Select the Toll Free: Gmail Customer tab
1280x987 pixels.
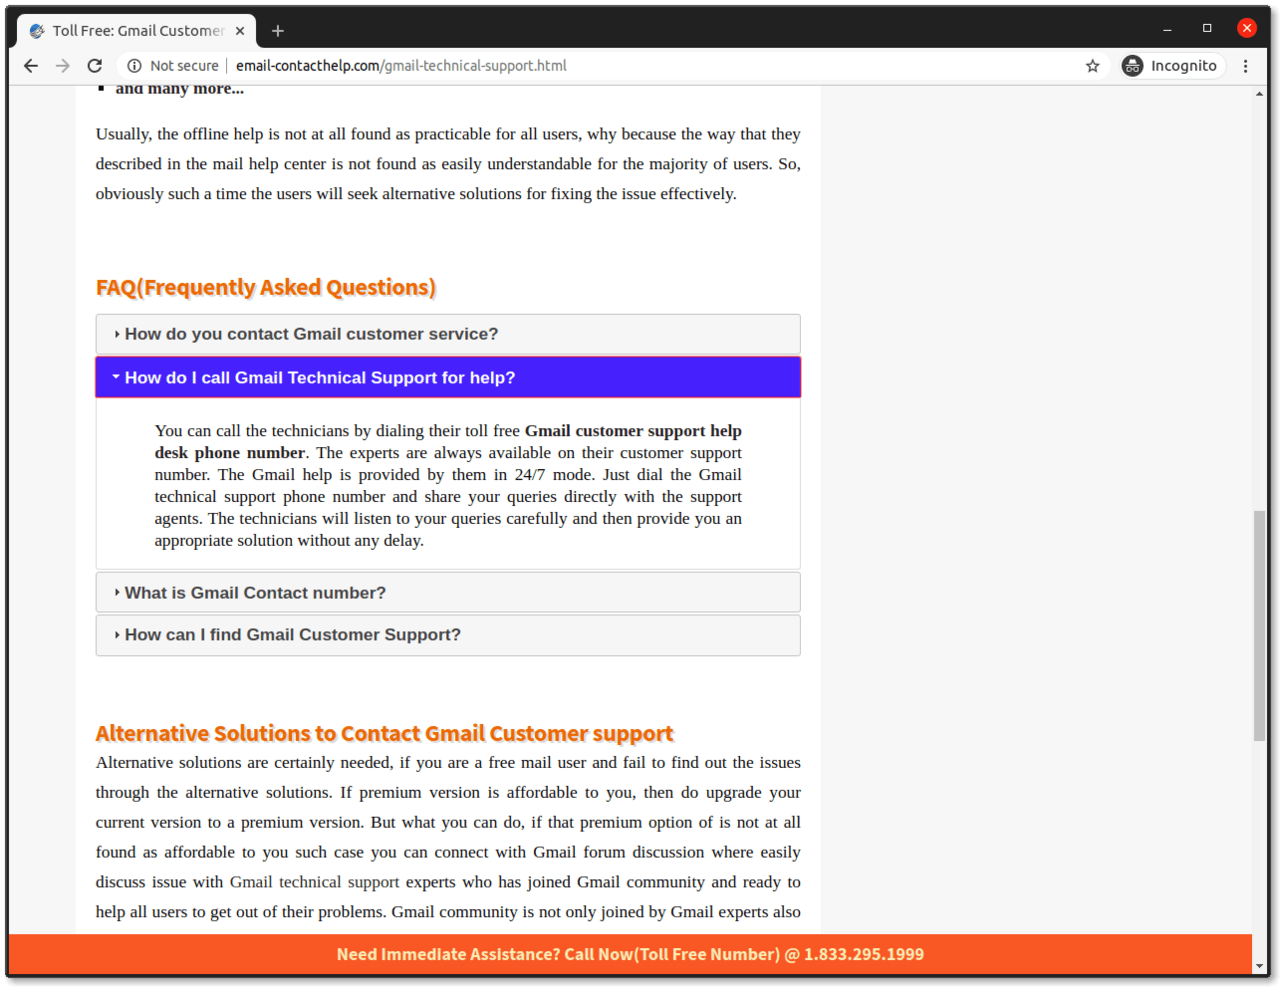(137, 31)
